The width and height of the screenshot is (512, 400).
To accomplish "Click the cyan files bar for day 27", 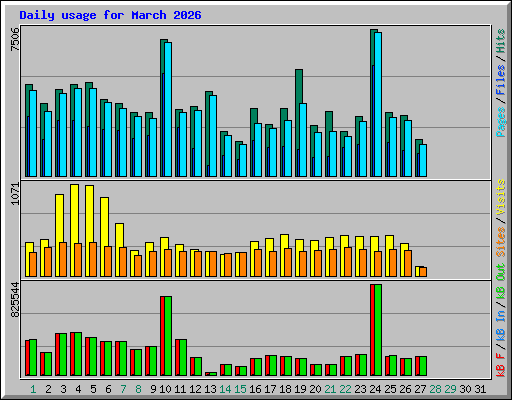I will point(423,160).
